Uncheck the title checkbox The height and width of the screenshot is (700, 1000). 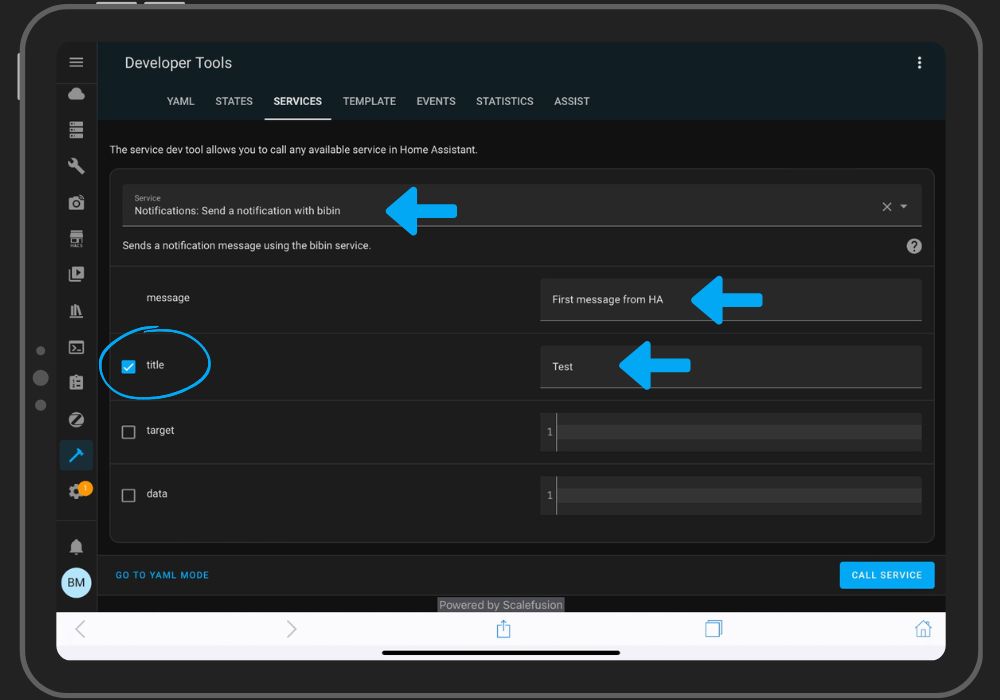coord(128,366)
